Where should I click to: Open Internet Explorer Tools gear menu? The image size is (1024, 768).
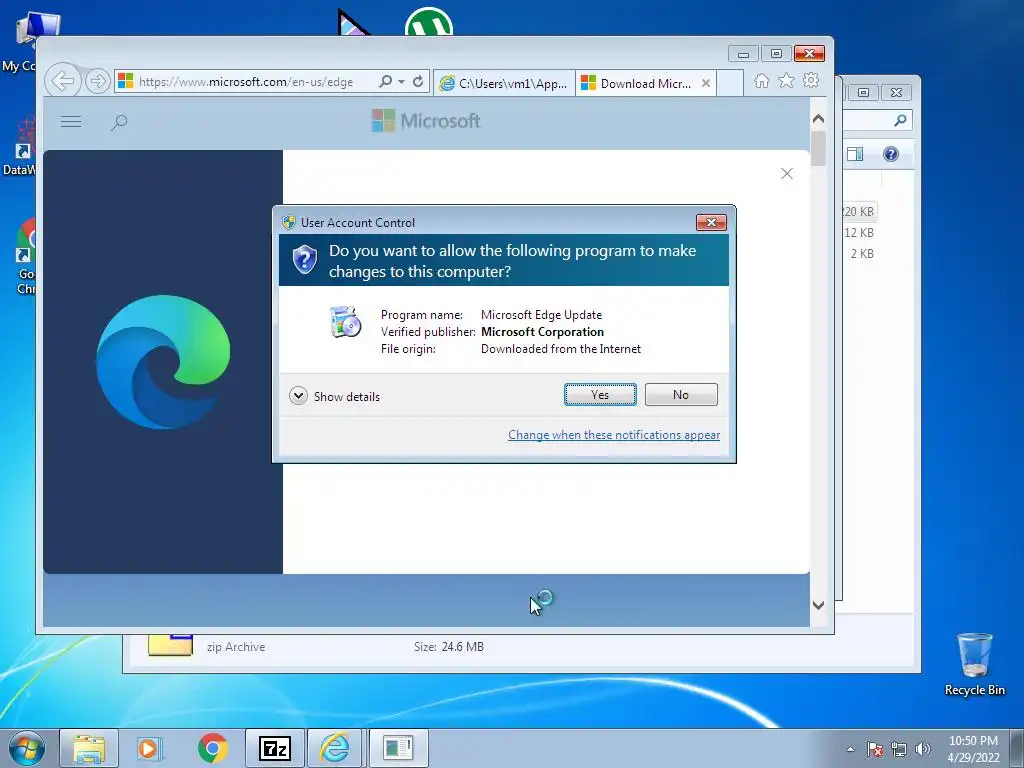pyautogui.click(x=811, y=80)
